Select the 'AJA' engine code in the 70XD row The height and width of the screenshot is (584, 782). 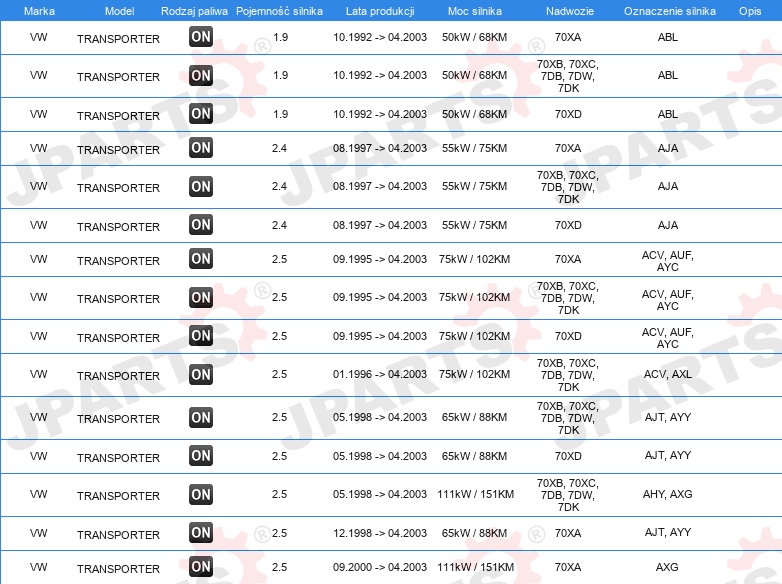point(667,225)
